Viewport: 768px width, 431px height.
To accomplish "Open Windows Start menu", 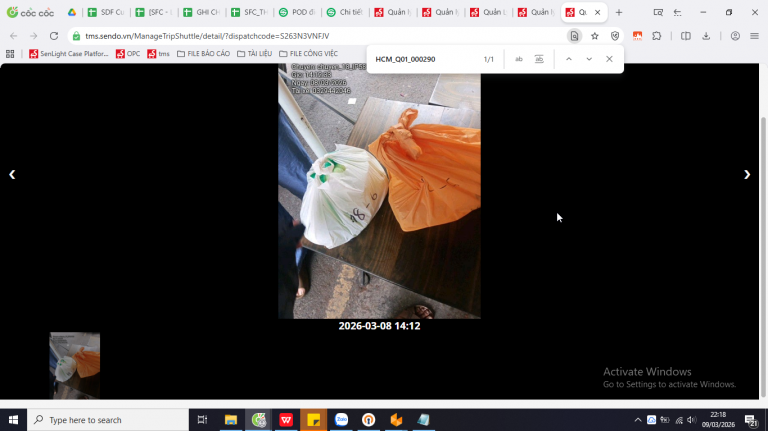I will pos(13,420).
